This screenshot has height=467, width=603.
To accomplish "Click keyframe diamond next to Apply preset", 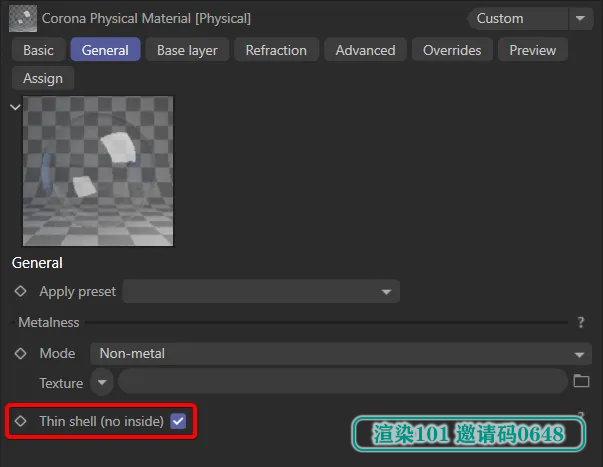I will [20, 291].
